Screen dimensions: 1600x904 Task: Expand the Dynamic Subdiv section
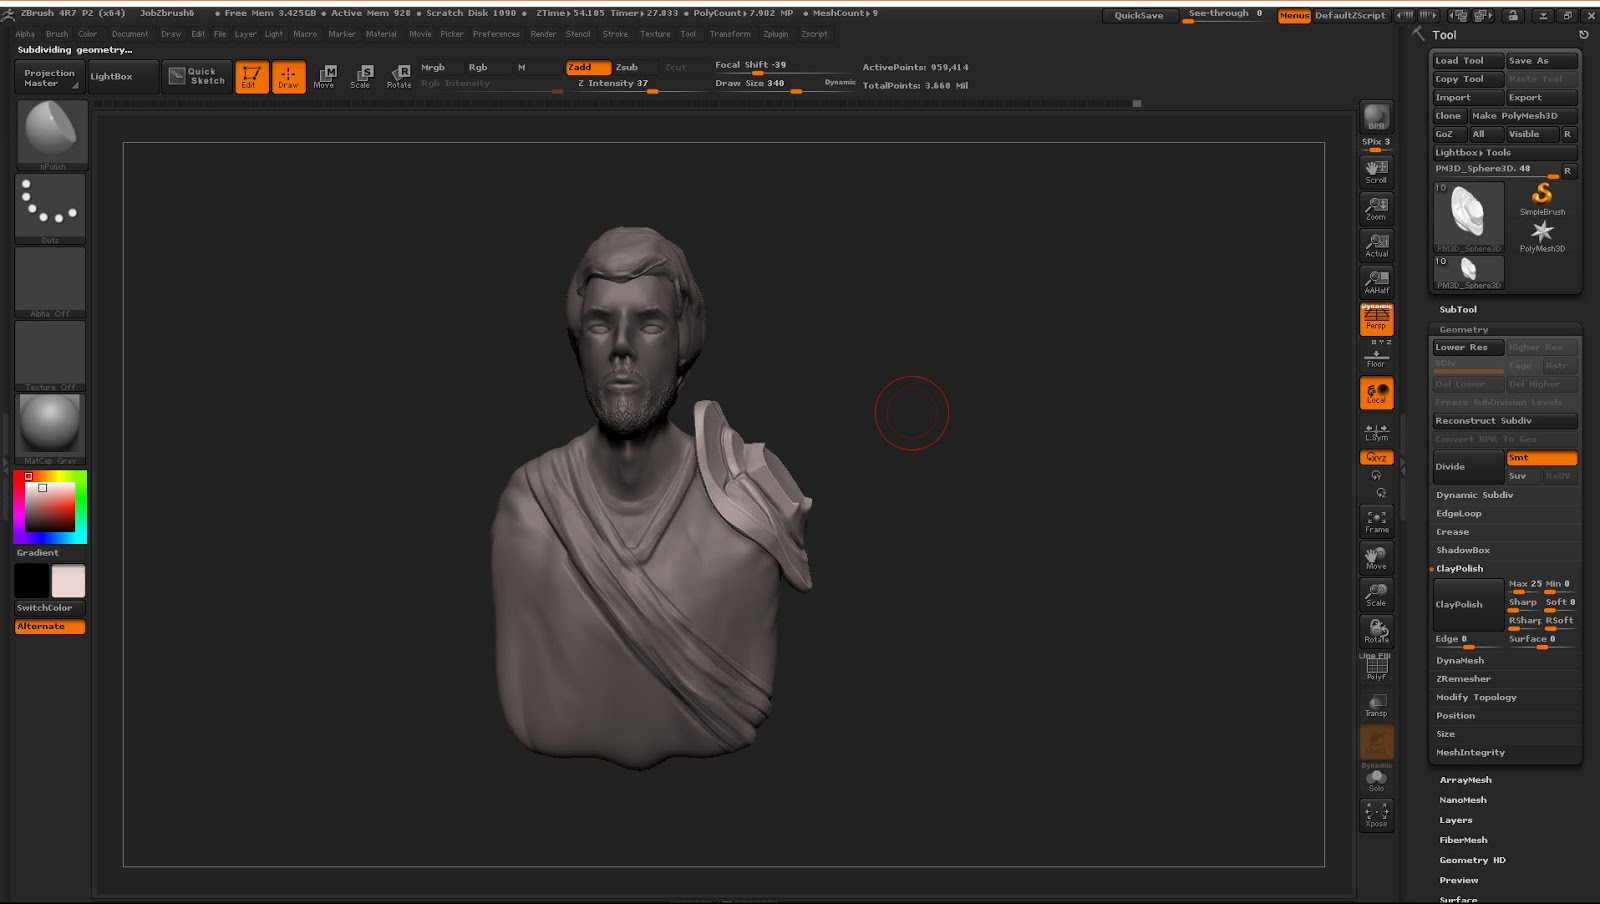(x=1474, y=494)
